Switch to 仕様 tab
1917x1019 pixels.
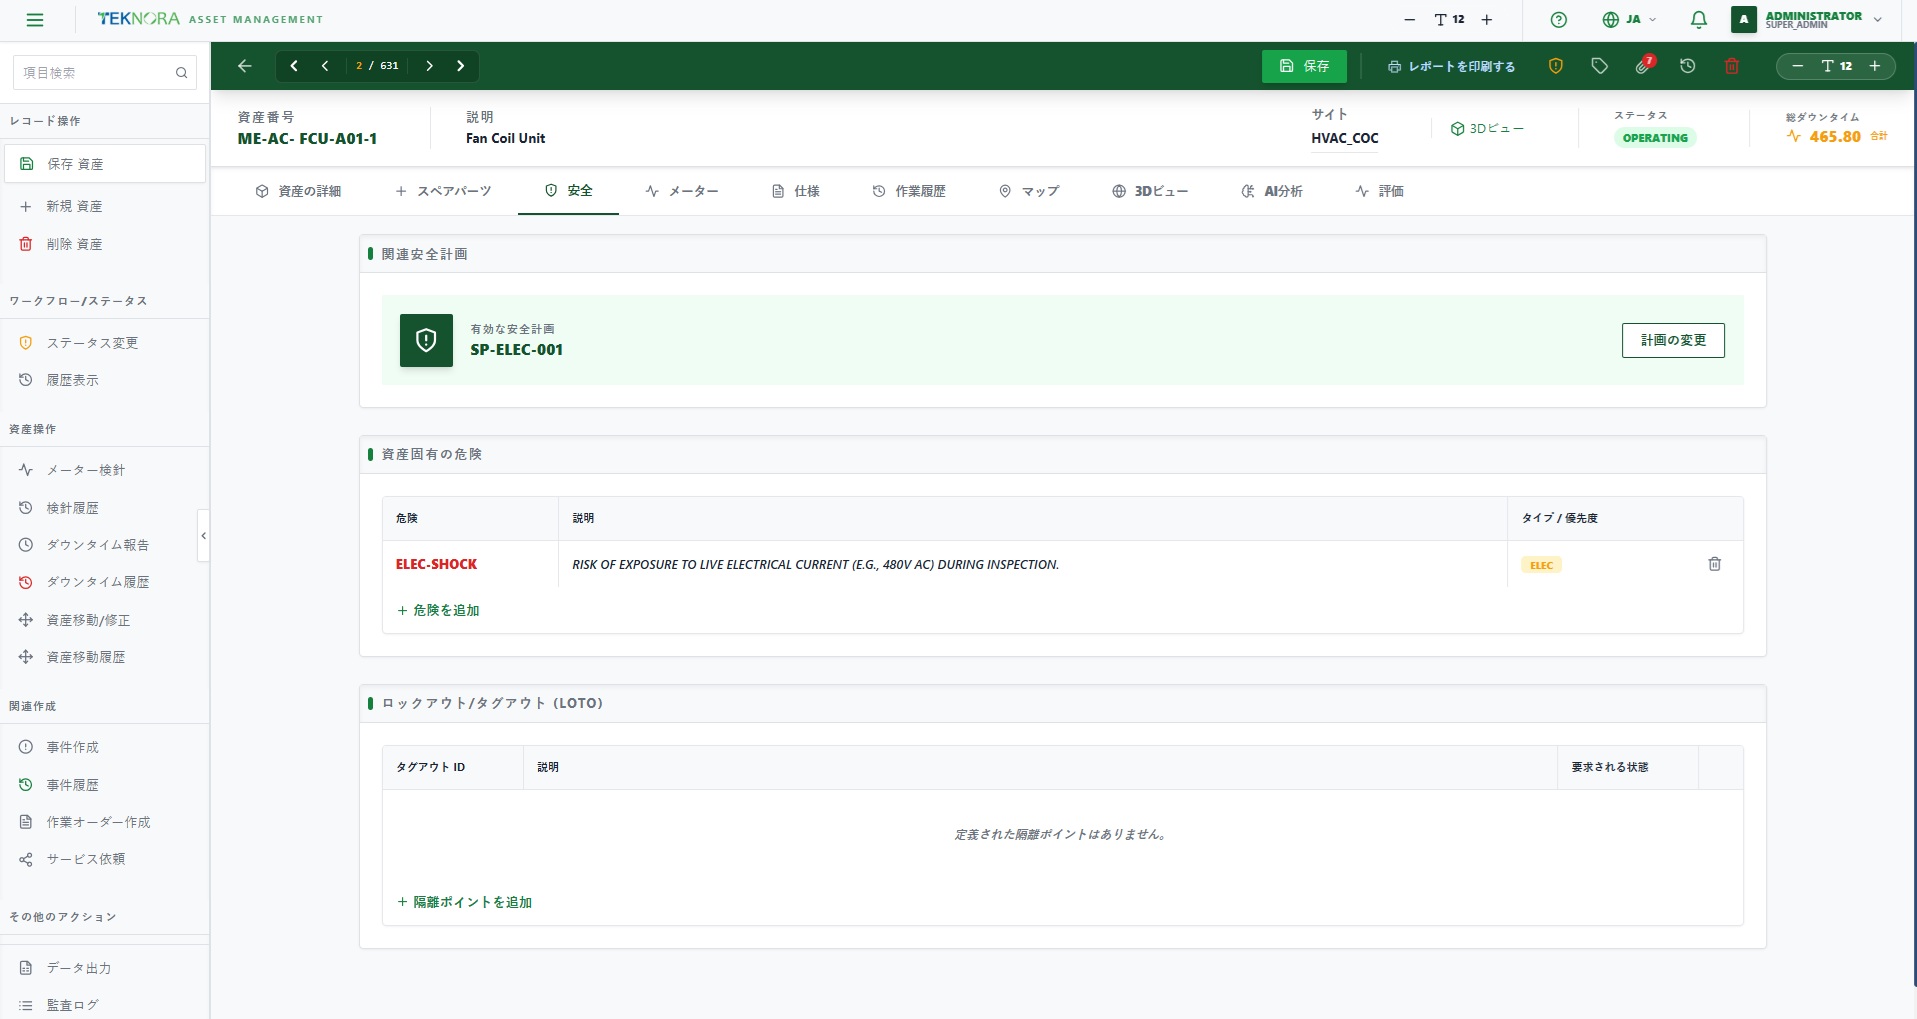click(x=796, y=191)
